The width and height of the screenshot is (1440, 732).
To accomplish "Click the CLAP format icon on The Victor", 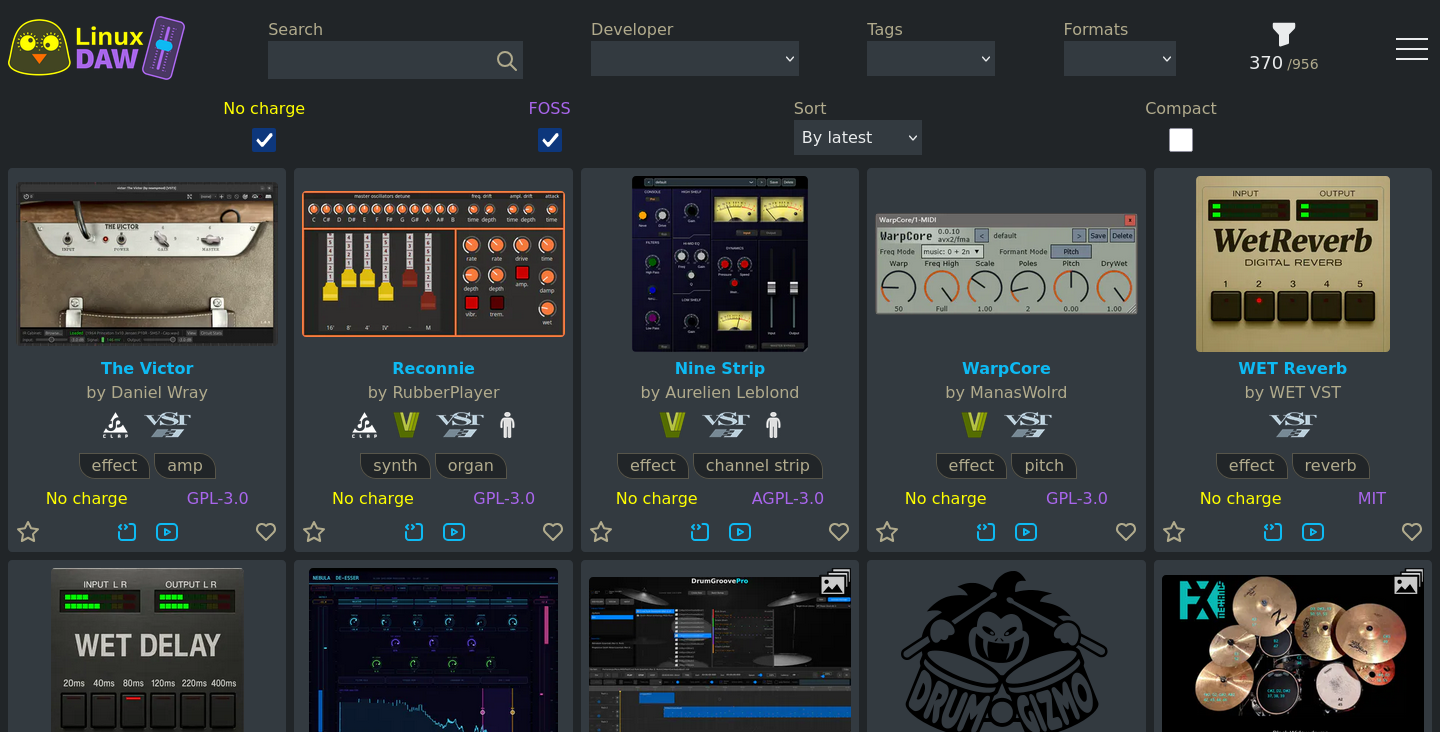I will pos(115,425).
